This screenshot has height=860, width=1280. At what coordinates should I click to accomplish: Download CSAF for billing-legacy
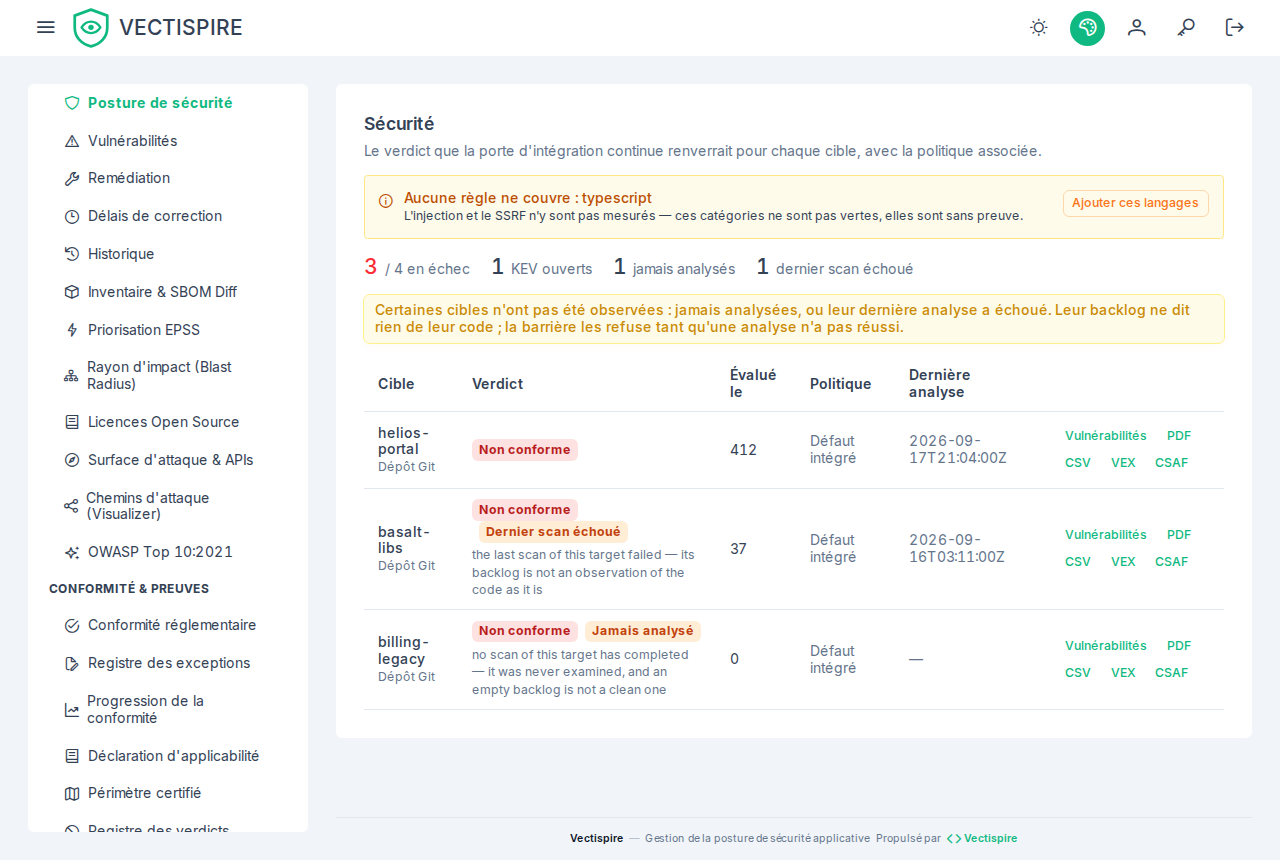1172,673
